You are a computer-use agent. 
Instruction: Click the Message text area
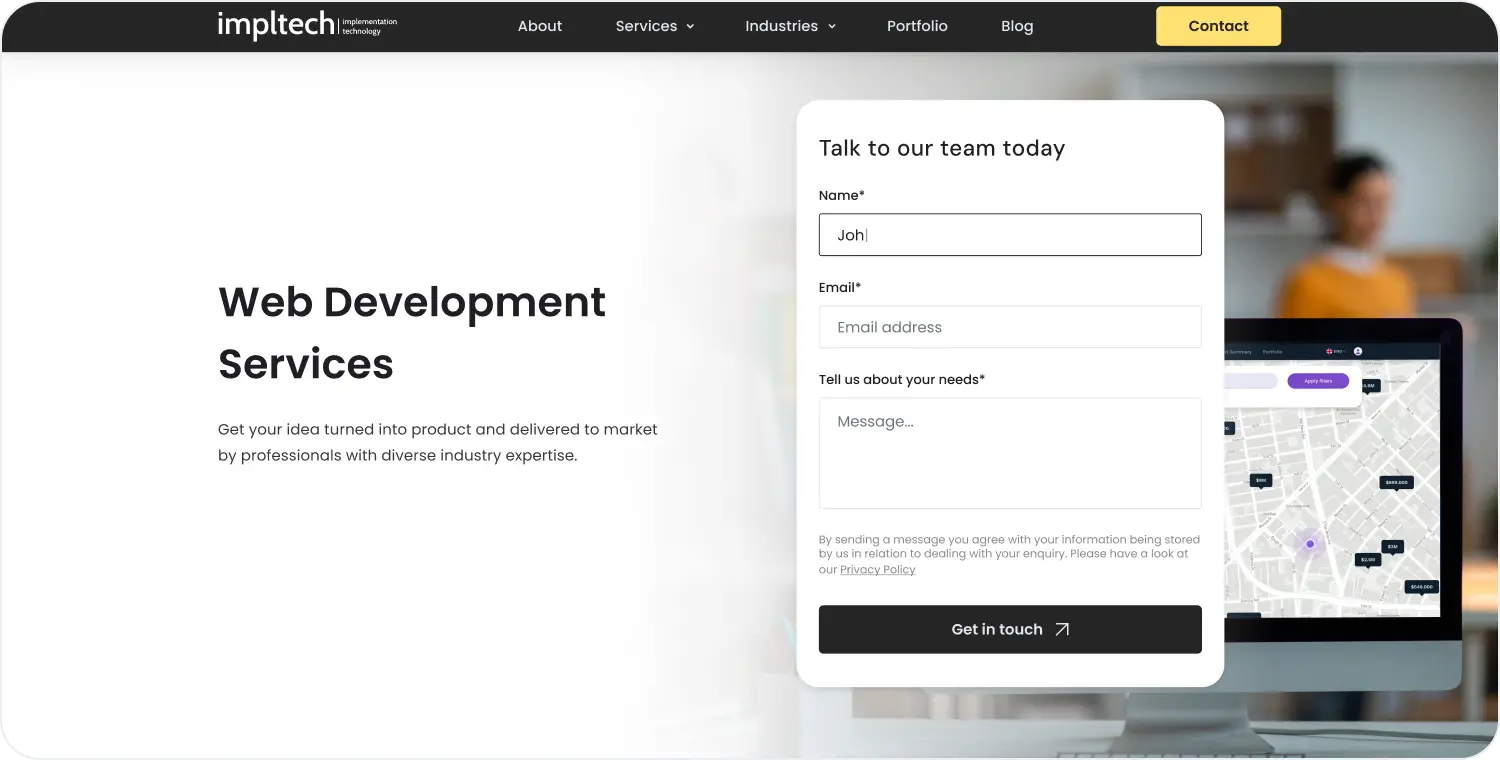[1009, 453]
